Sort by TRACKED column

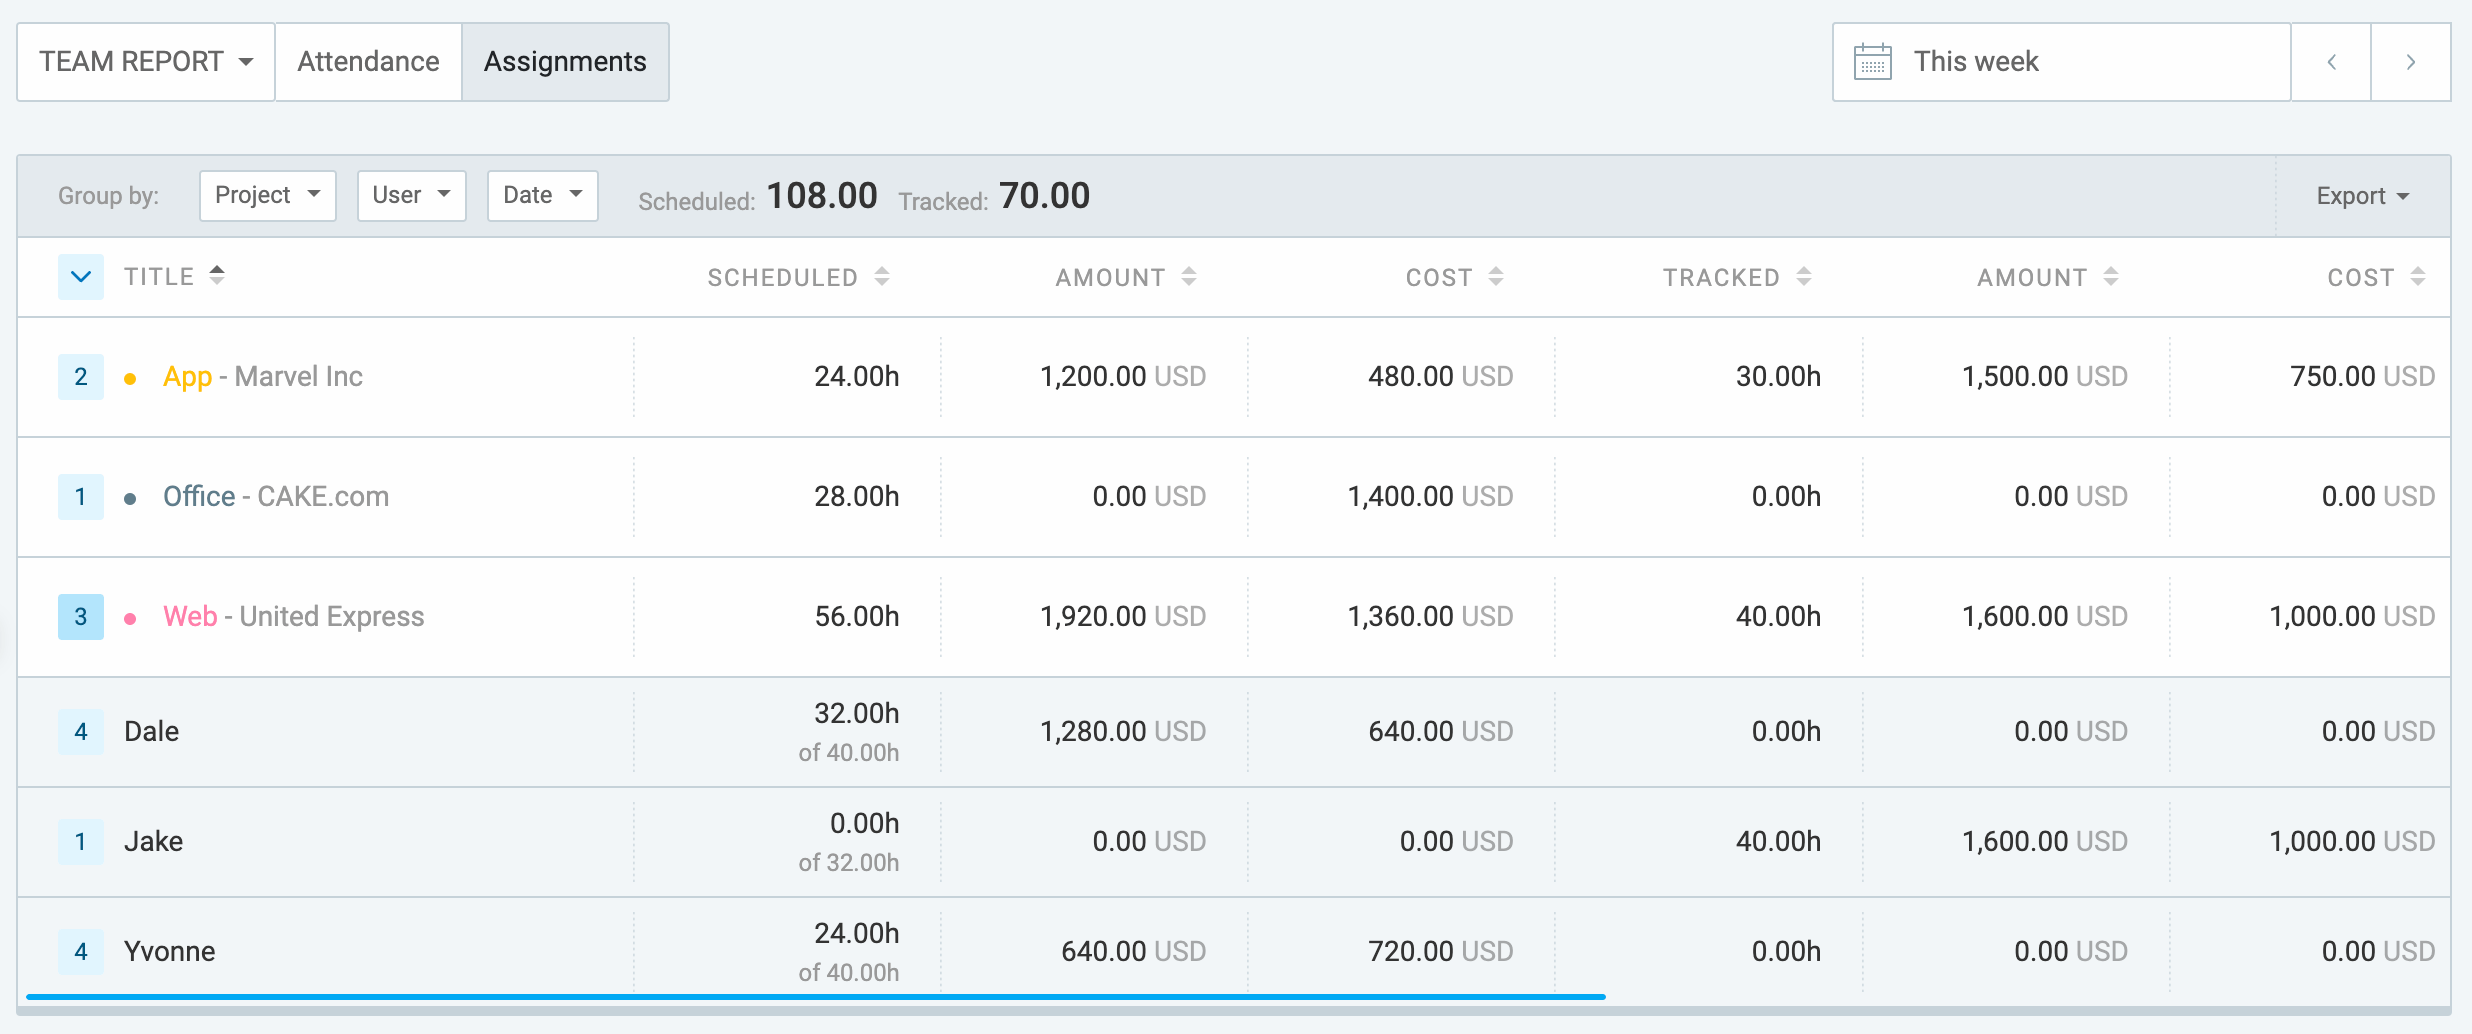tap(1737, 277)
